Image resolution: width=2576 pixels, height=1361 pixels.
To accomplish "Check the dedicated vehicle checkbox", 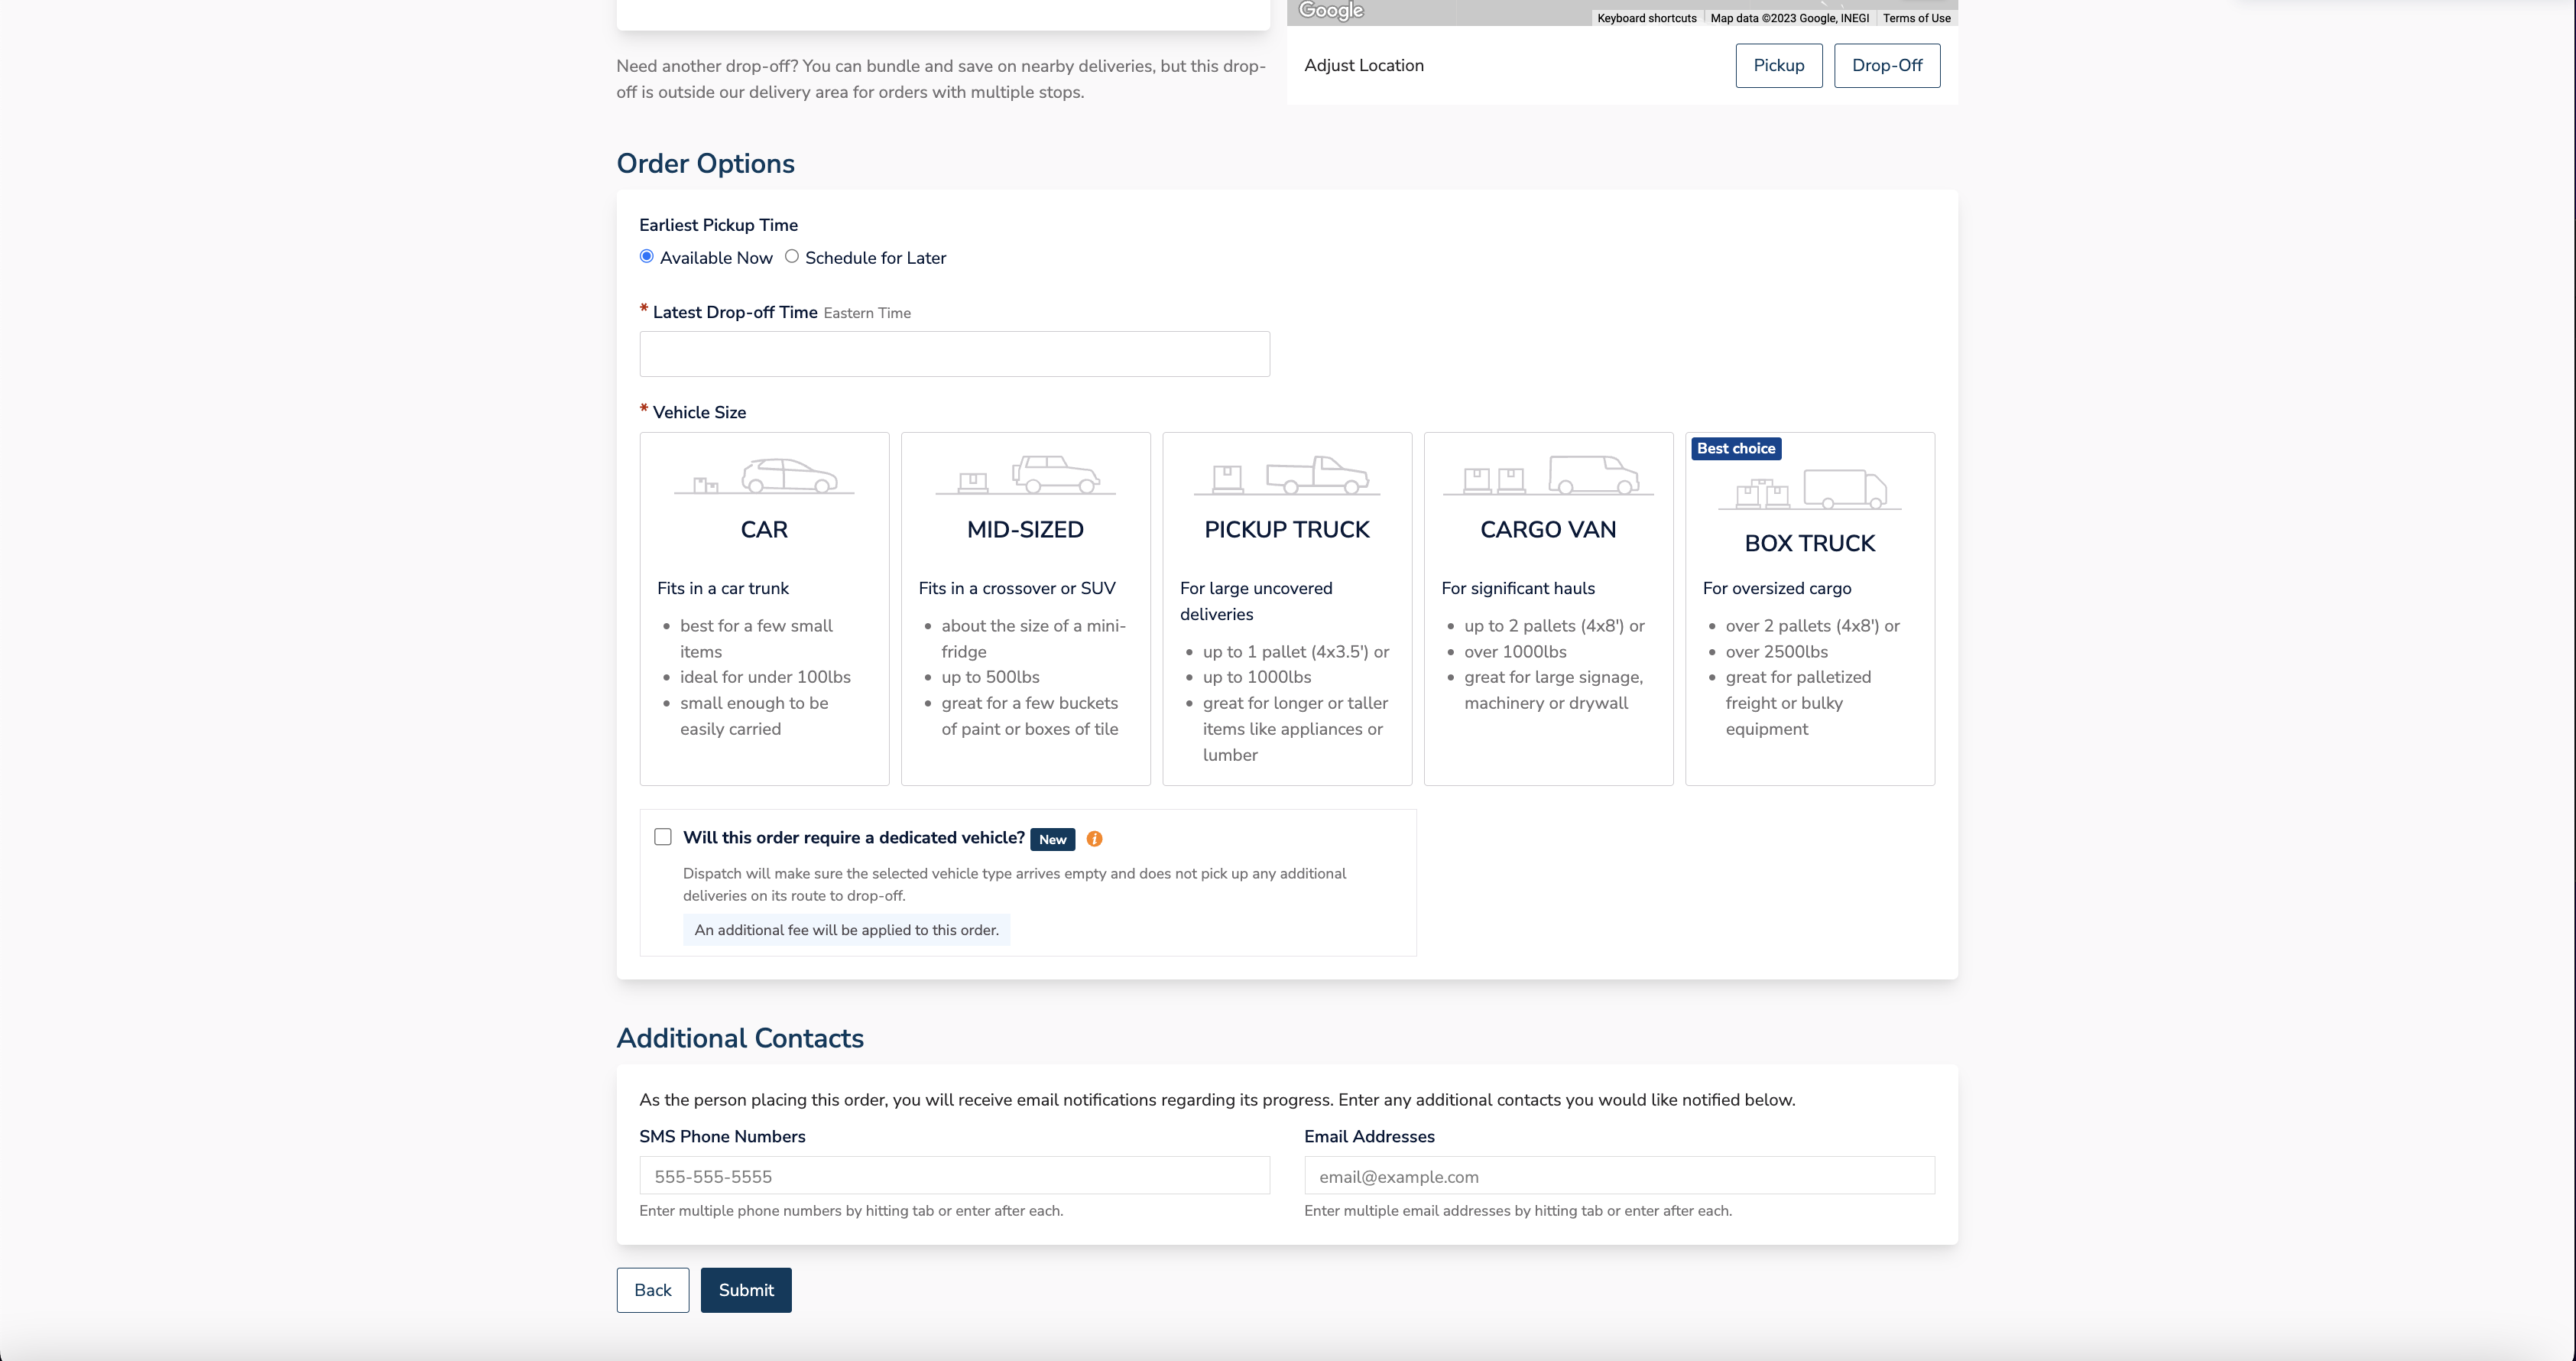I will tap(663, 837).
